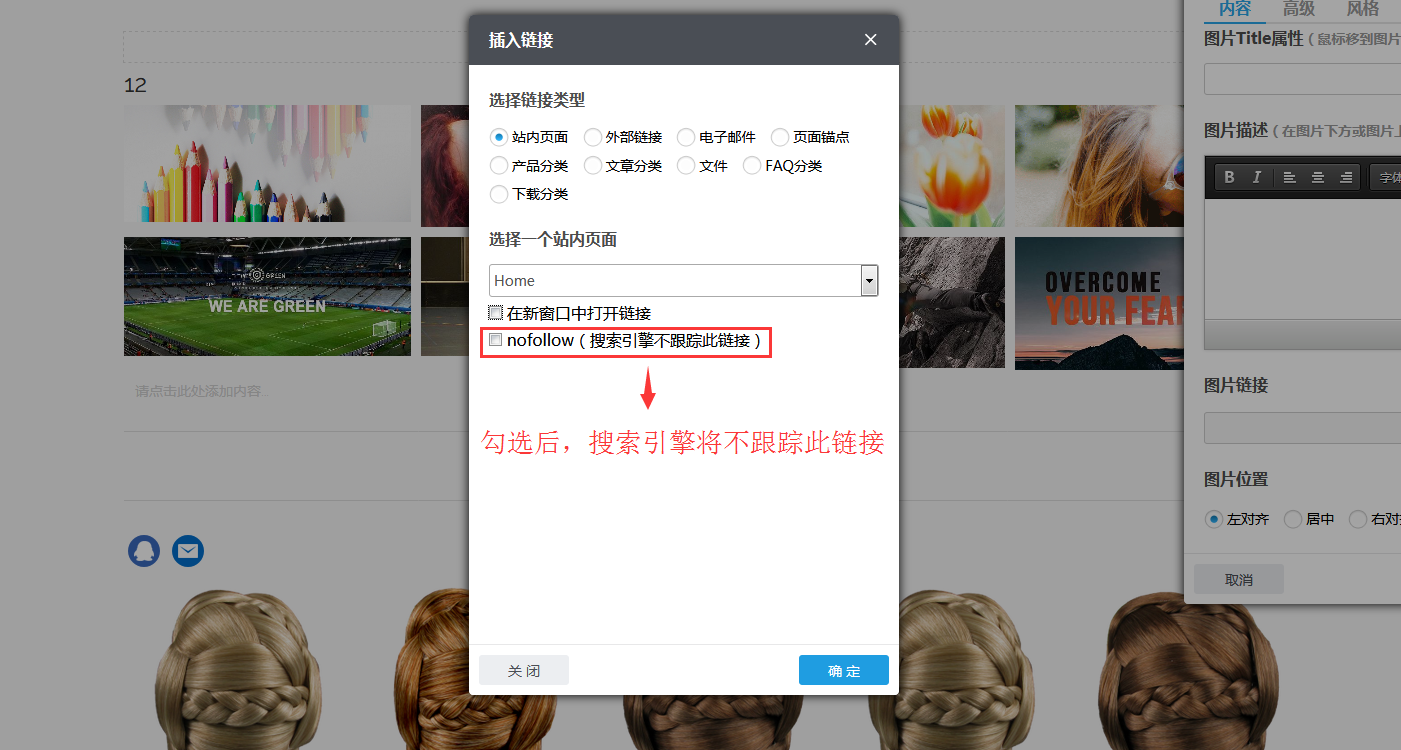
Task: Close the 插入链接 dialog with the X
Action: (x=870, y=39)
